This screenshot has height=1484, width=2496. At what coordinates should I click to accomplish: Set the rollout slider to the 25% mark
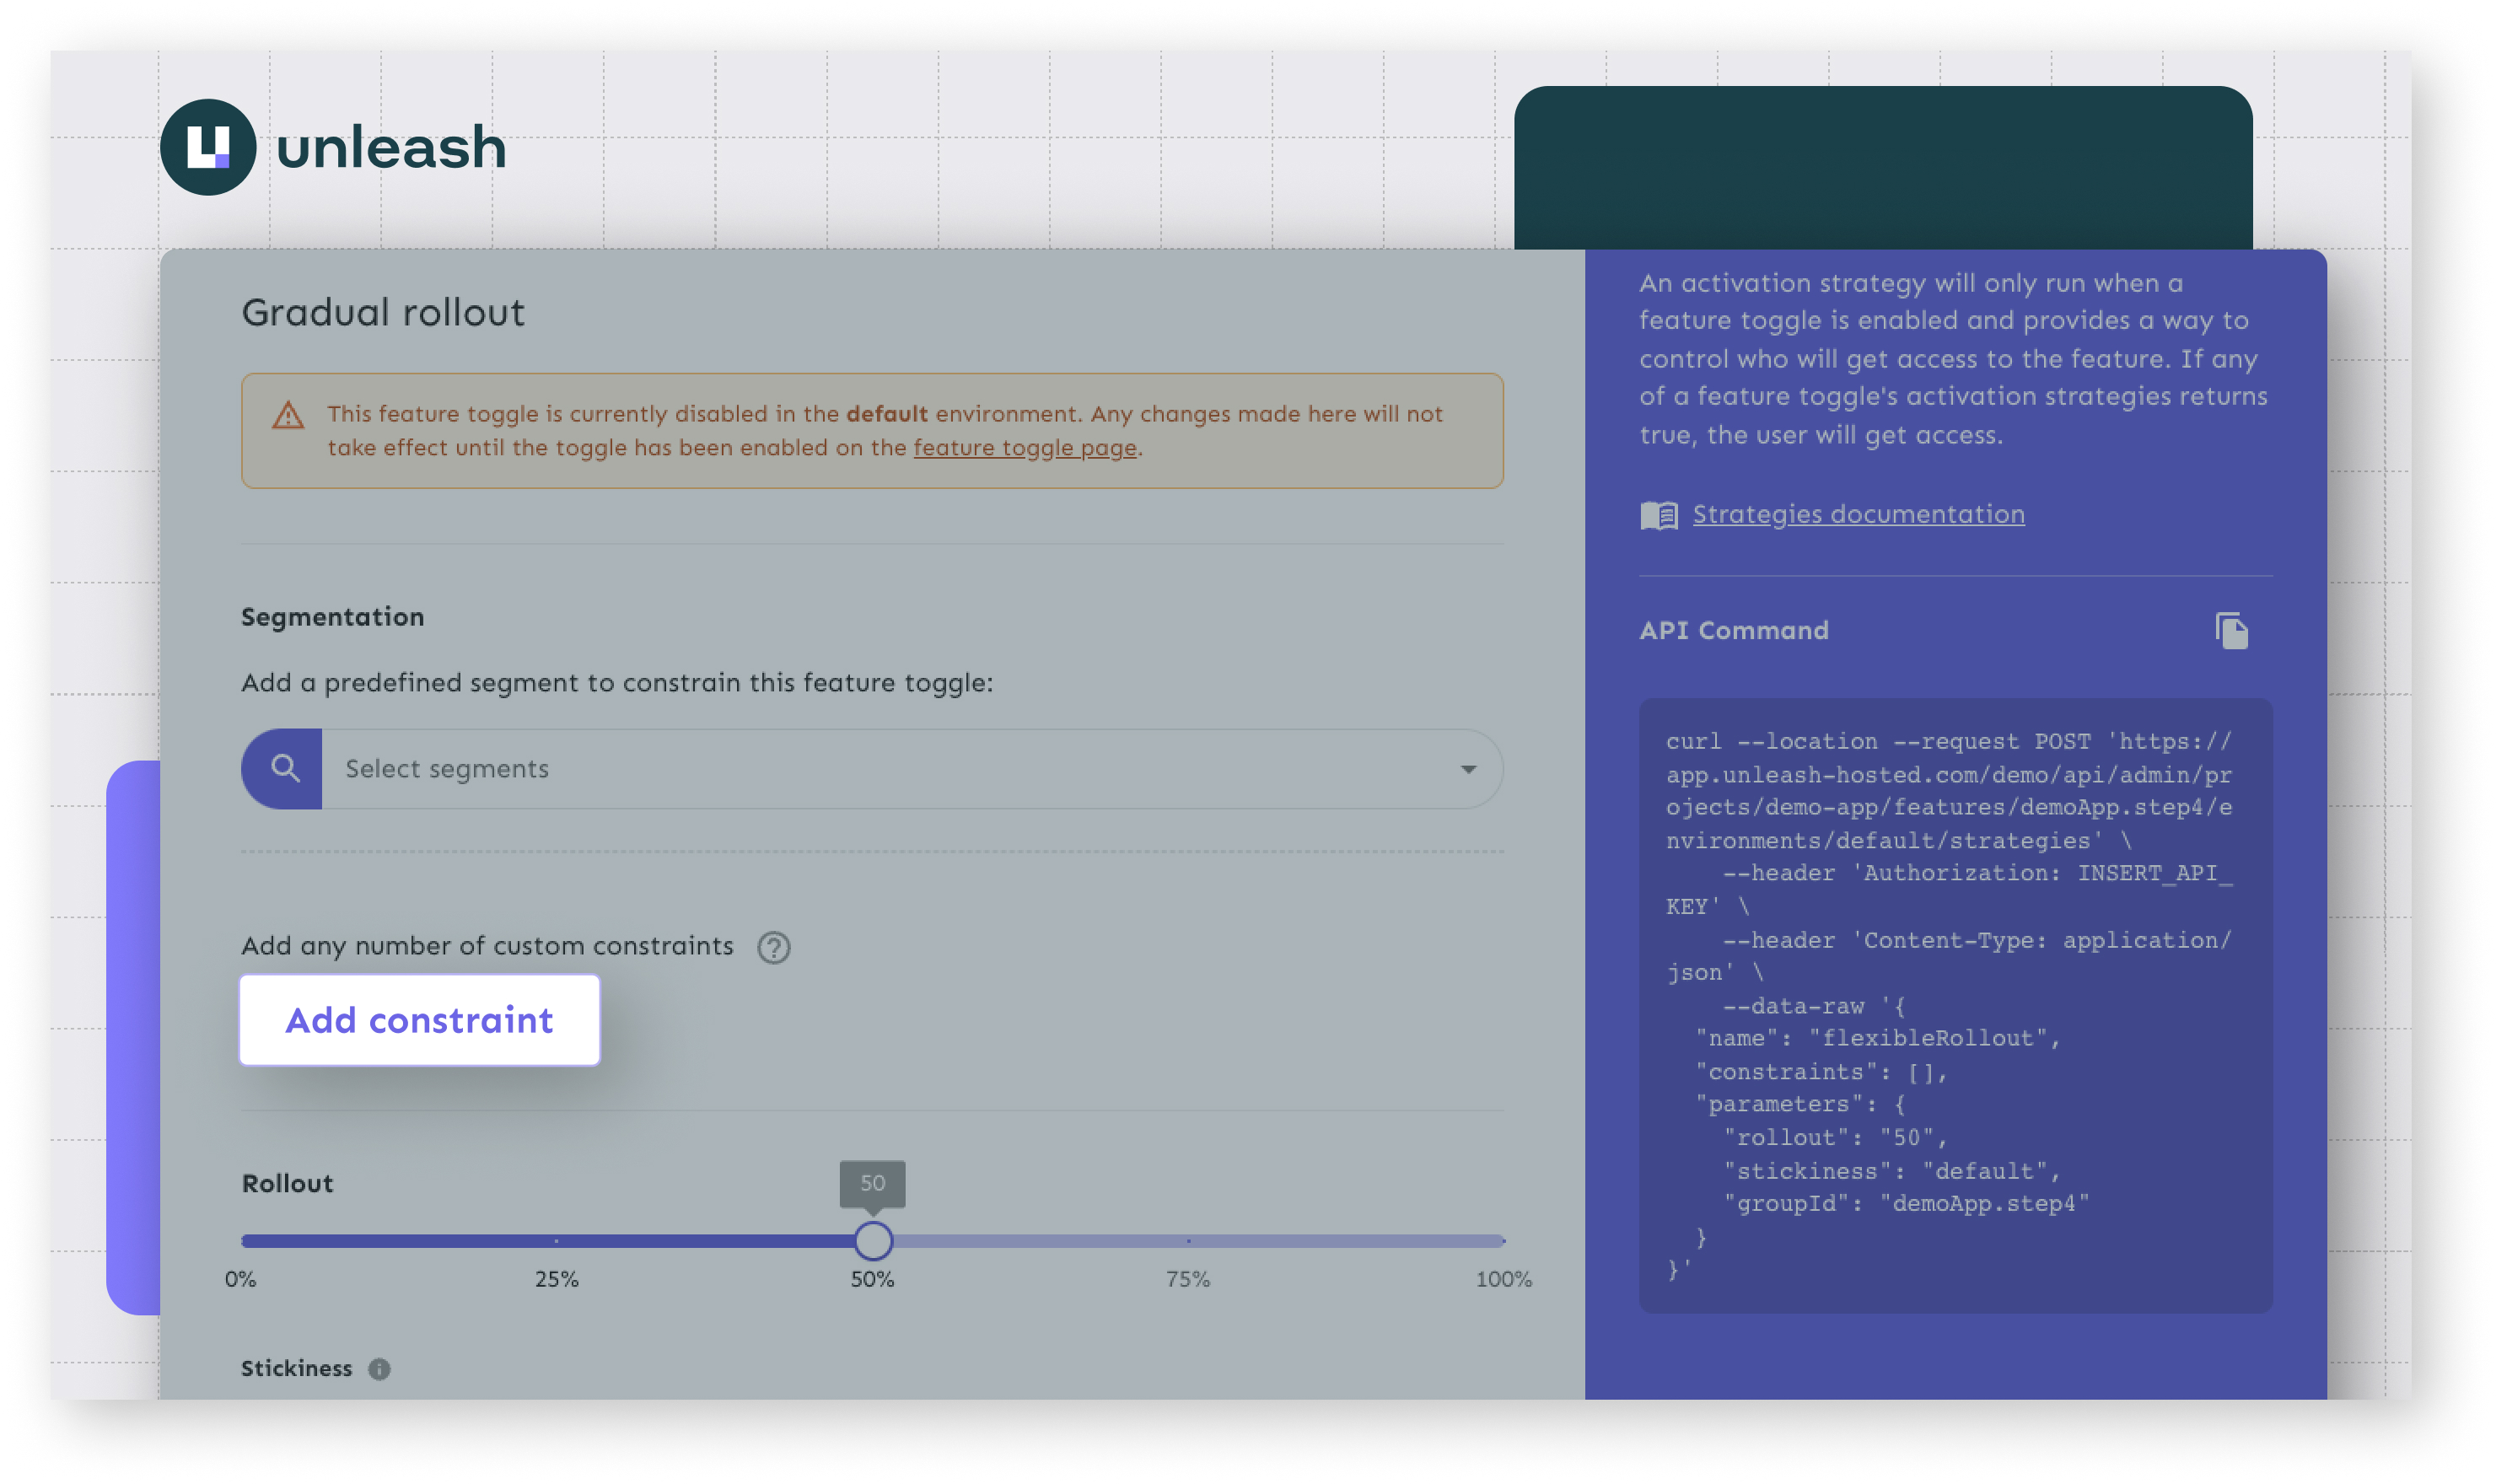pyautogui.click(x=556, y=1240)
